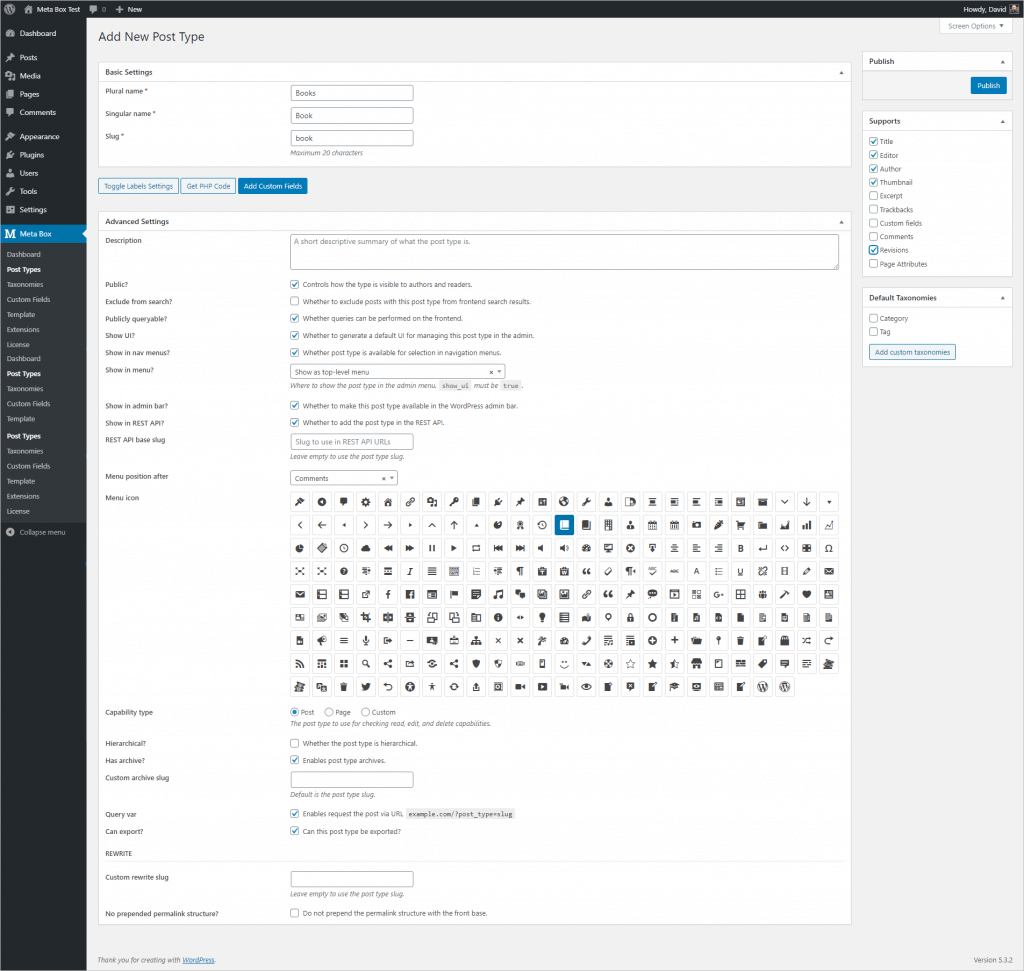Select the Twitter bird menu icon
Viewport: 1024px width, 971px height.
366,687
